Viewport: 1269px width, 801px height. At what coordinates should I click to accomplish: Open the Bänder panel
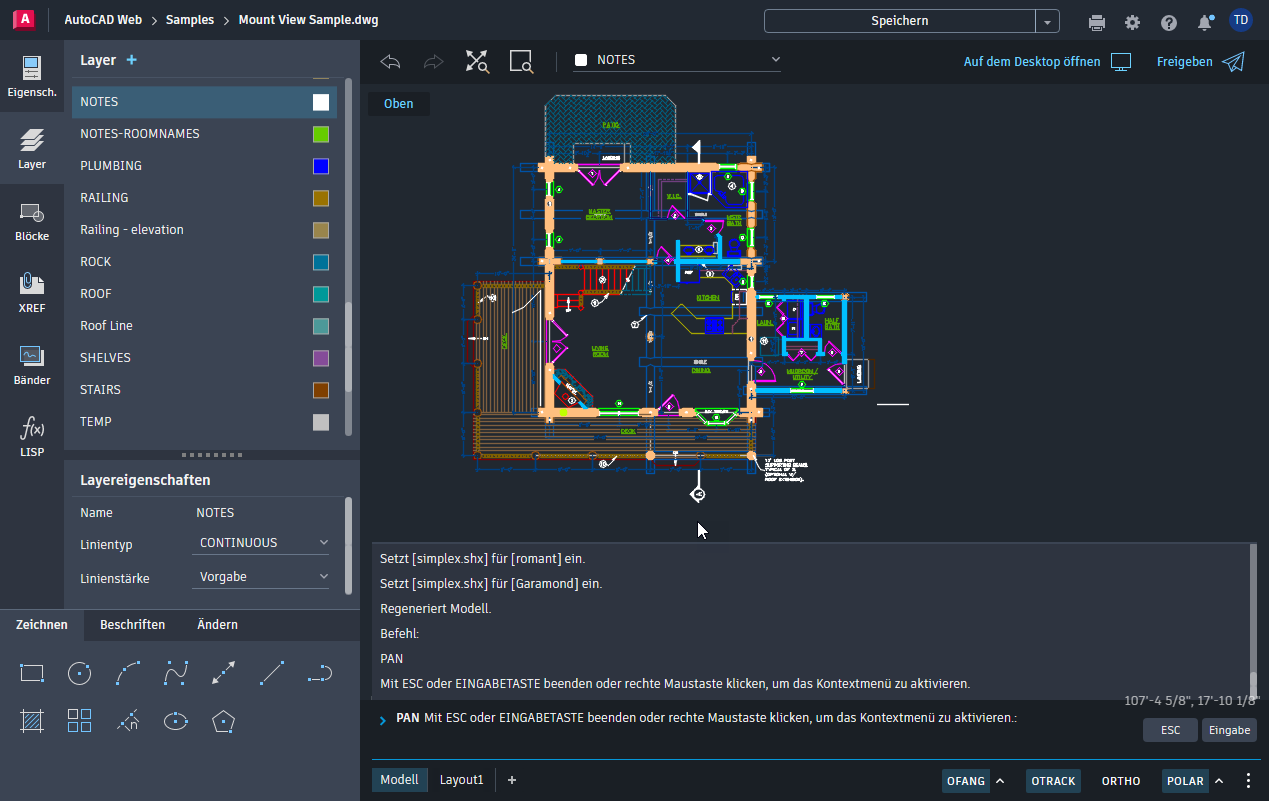(x=32, y=364)
